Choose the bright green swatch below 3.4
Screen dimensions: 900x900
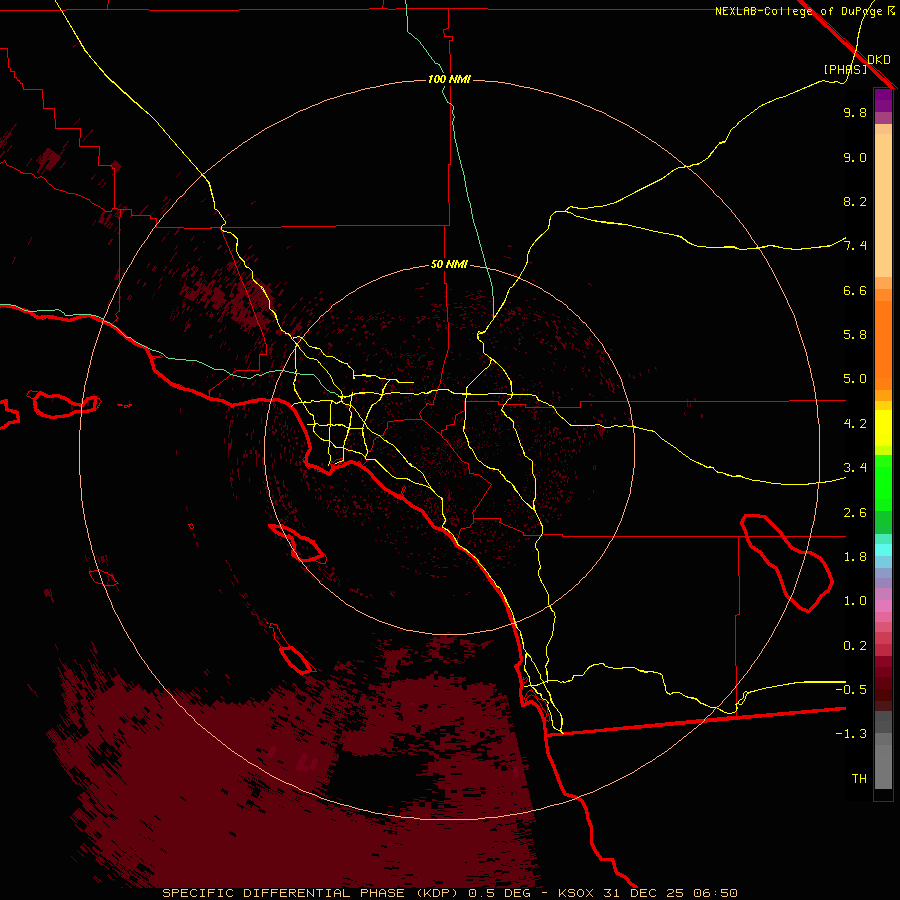tap(883, 482)
